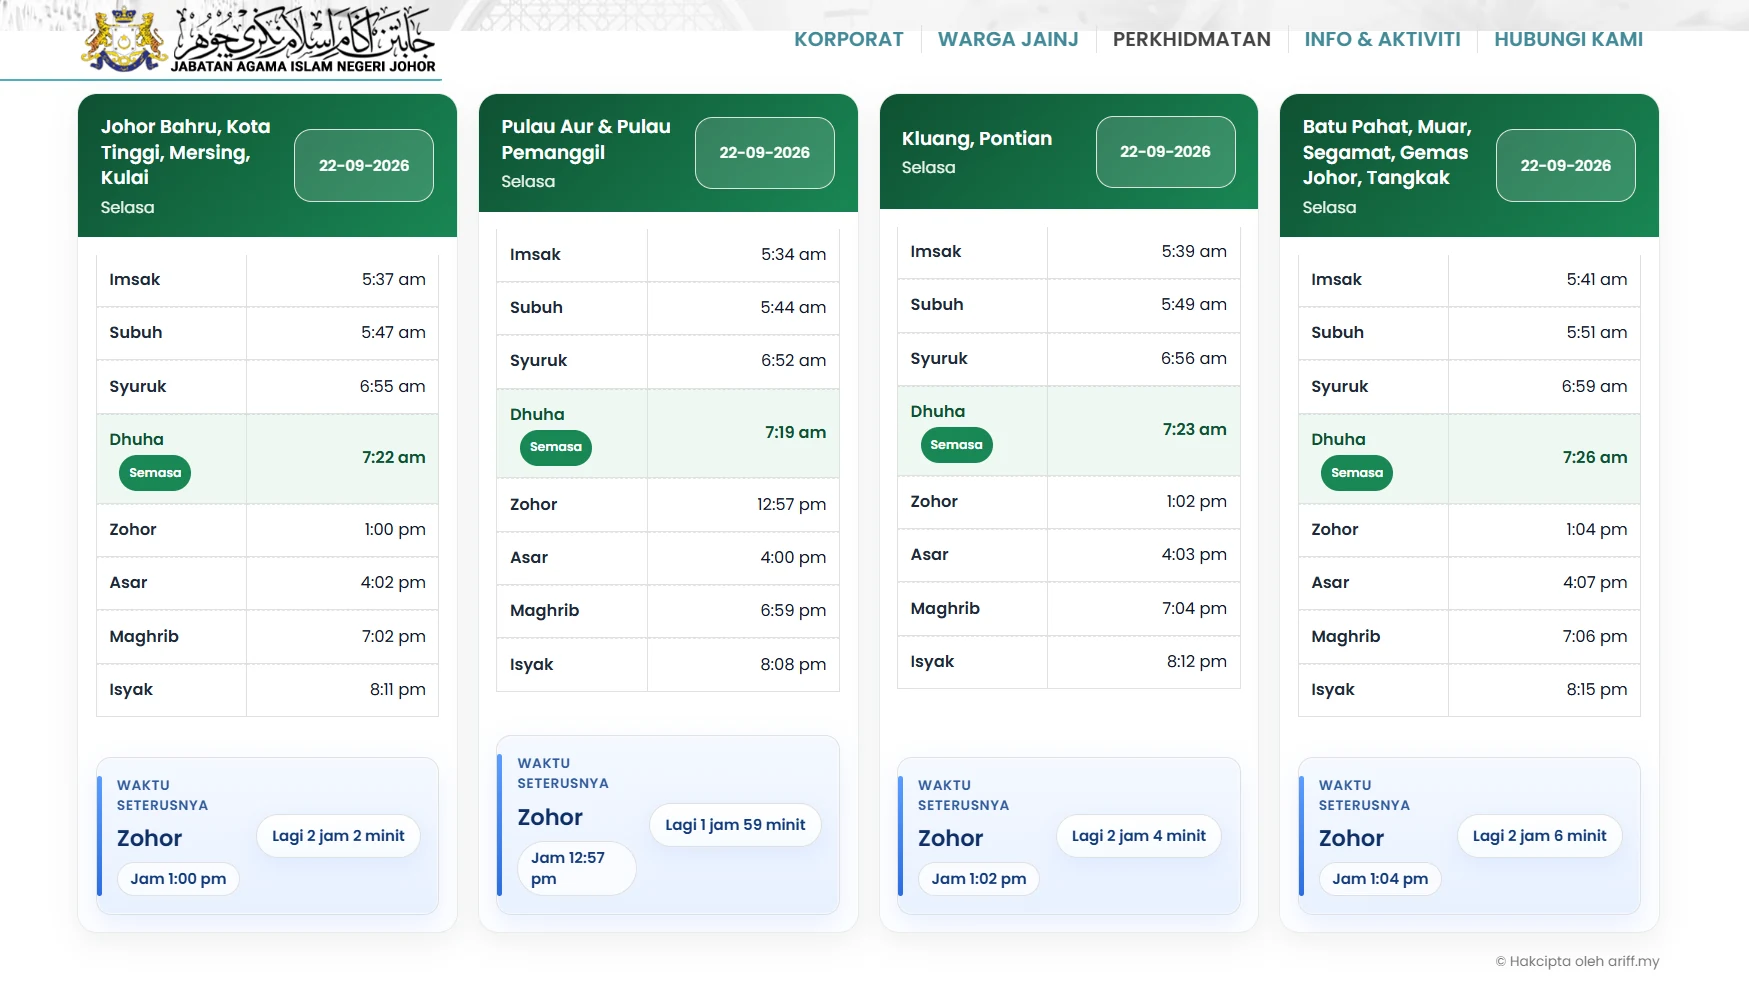This screenshot has width=1749, height=989.
Task: Click the 'Lagi 2 jam 4 minit' pill
Action: [1139, 836]
